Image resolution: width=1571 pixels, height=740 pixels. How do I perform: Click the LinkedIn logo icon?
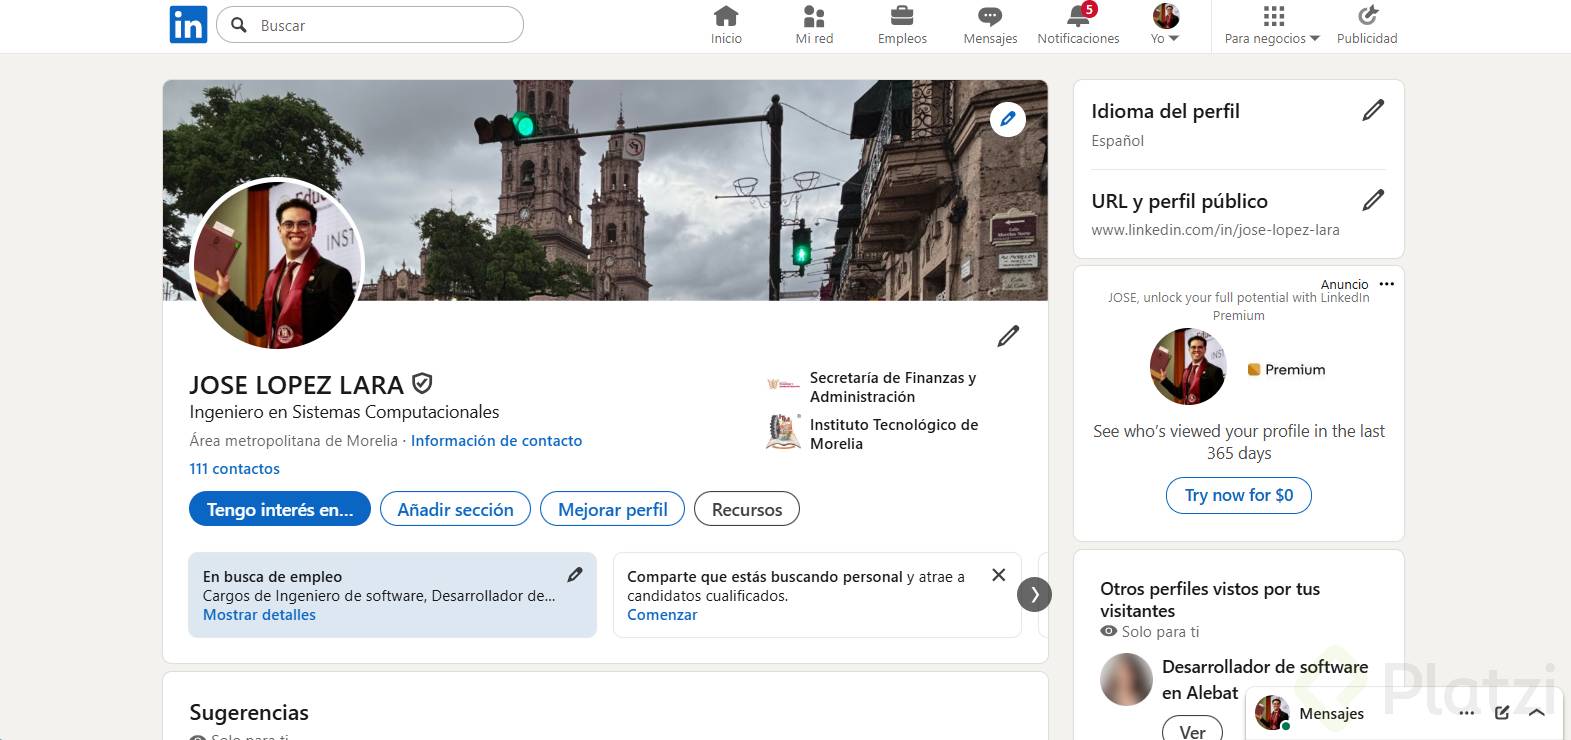188,25
